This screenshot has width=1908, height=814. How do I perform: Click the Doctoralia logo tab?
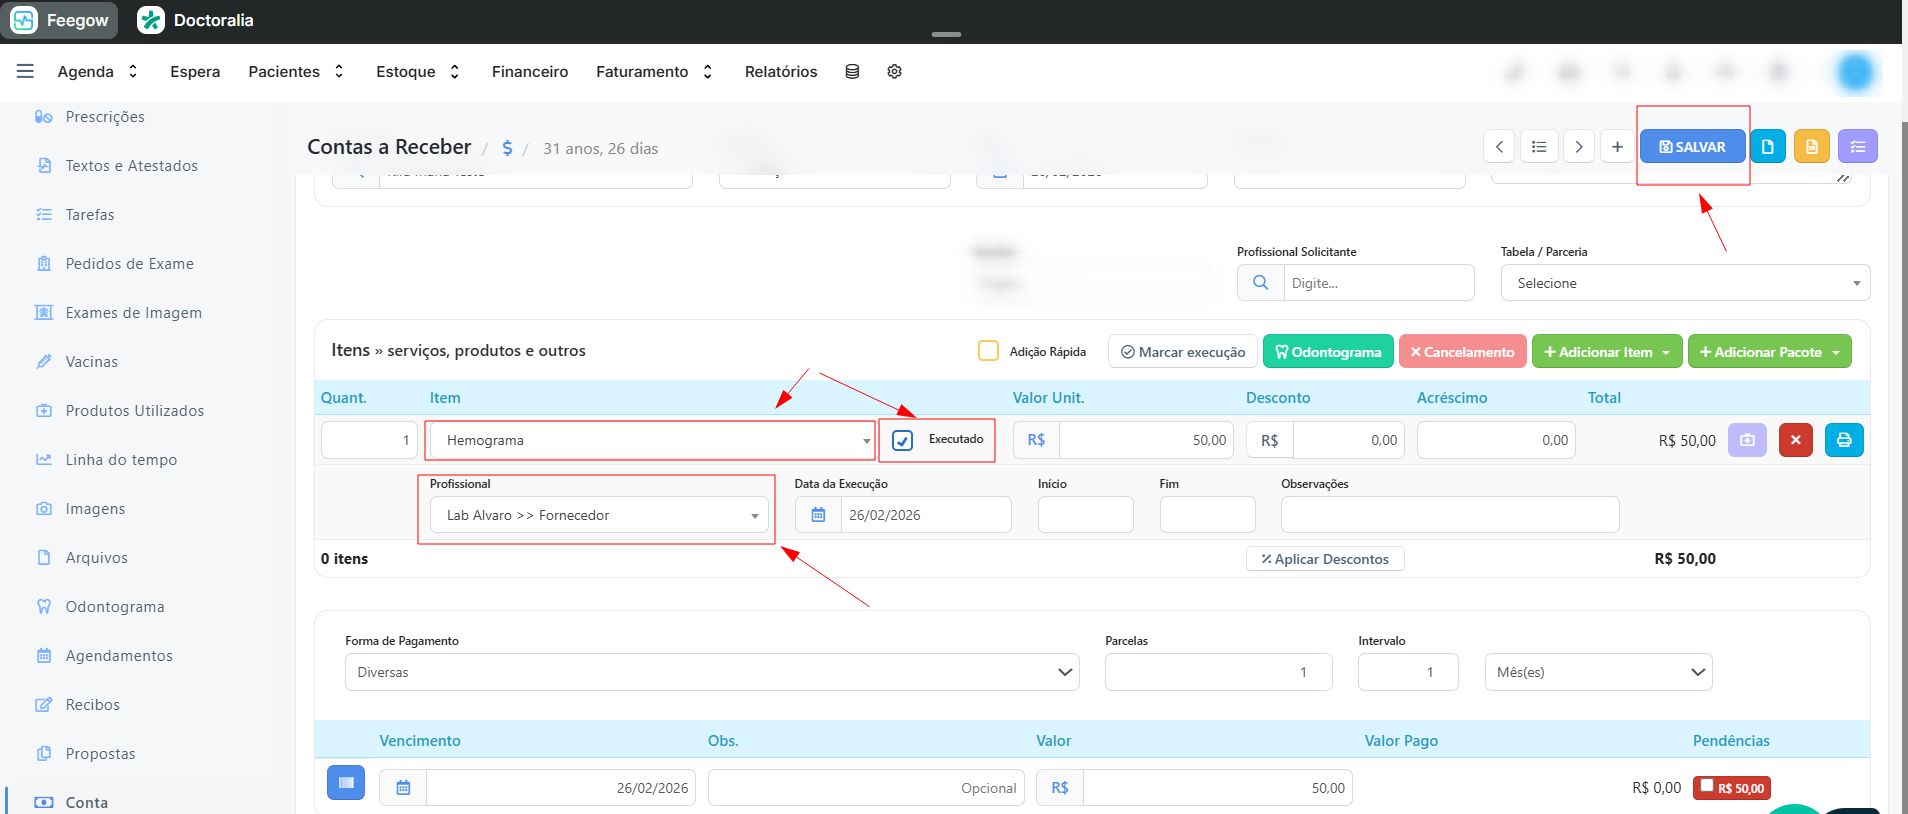tap(196, 20)
